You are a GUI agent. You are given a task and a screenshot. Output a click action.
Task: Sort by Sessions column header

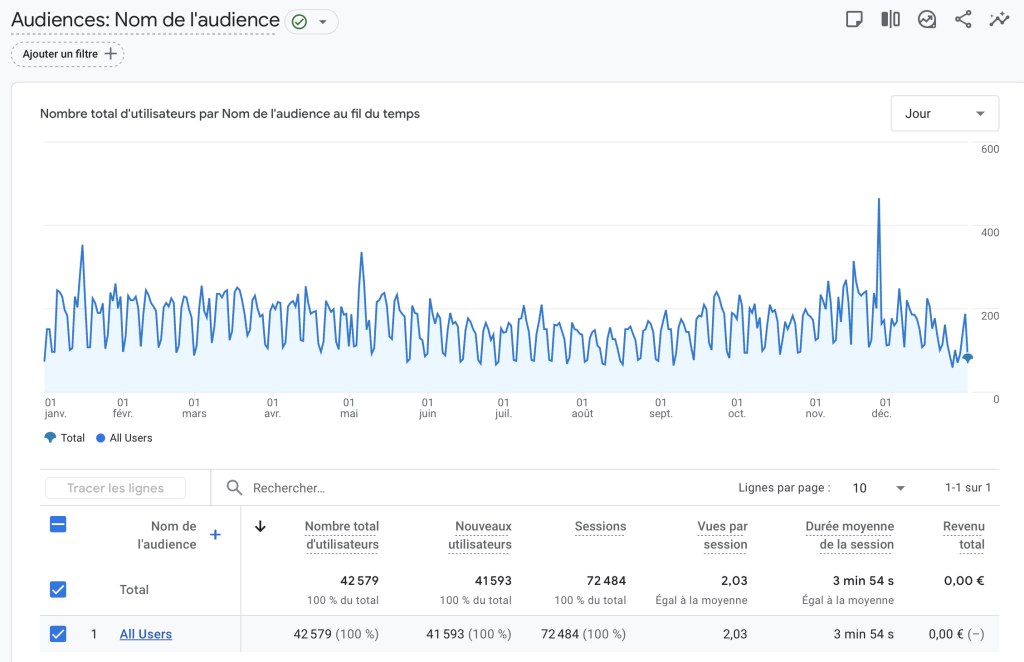(x=600, y=526)
